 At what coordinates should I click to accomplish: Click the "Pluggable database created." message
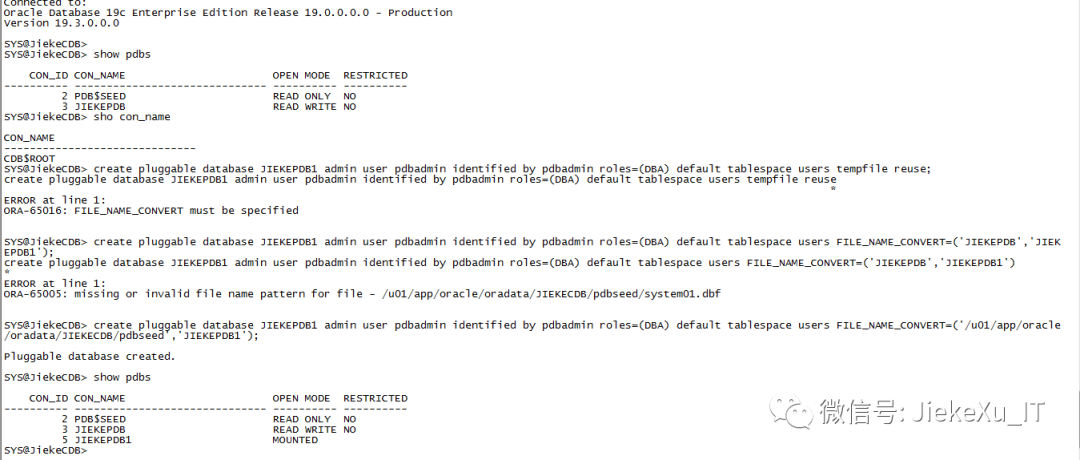[x=89, y=356]
